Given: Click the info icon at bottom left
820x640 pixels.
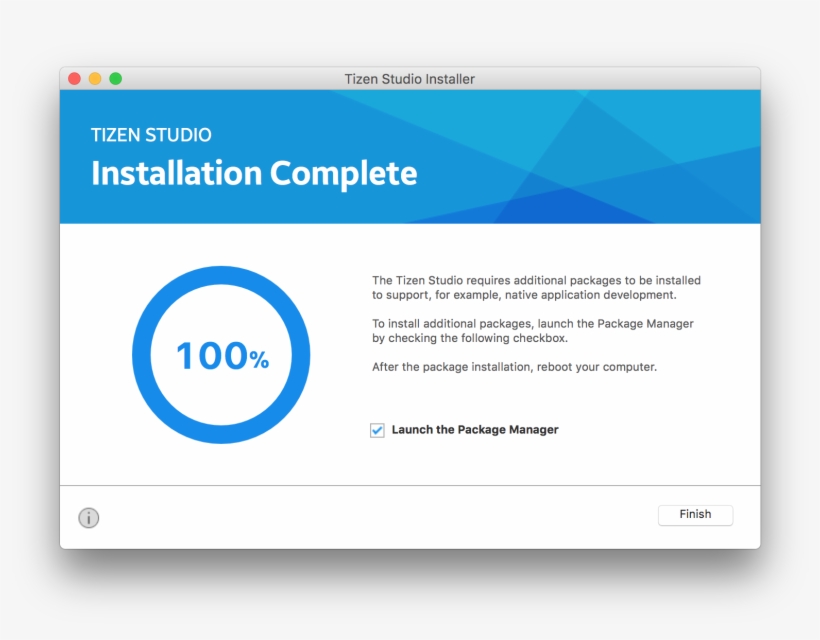Looking at the screenshot, I should pos(88,518).
